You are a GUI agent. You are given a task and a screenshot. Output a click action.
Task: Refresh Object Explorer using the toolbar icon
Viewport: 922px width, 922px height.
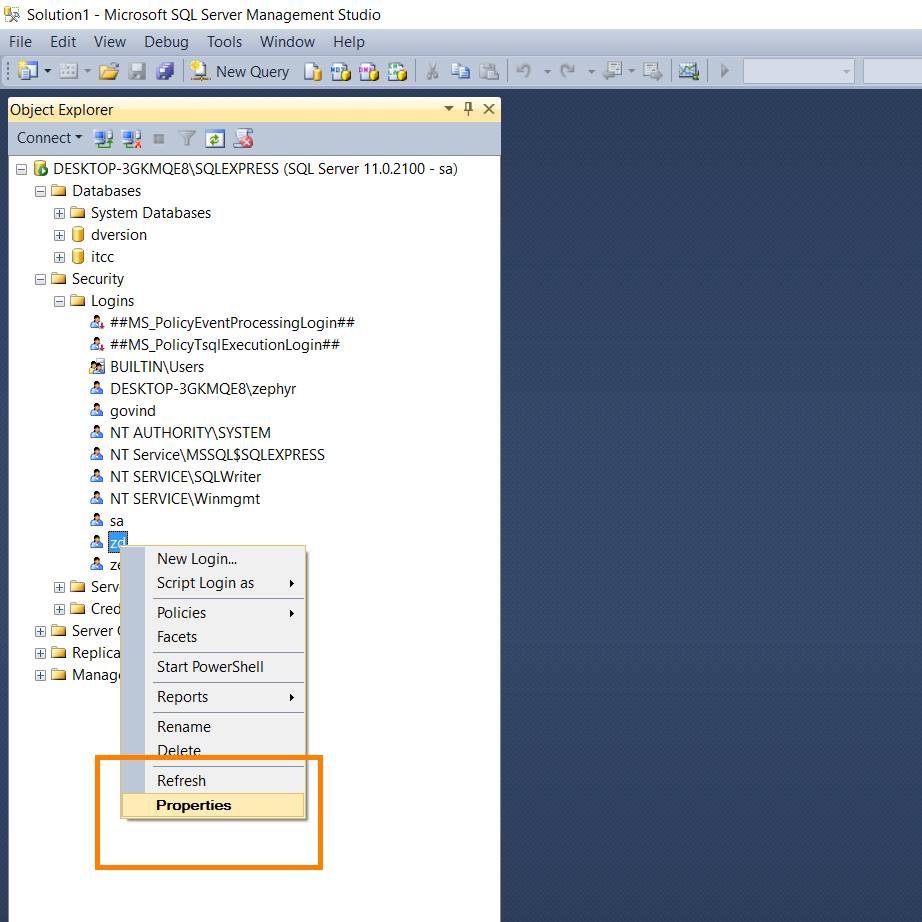pyautogui.click(x=214, y=138)
